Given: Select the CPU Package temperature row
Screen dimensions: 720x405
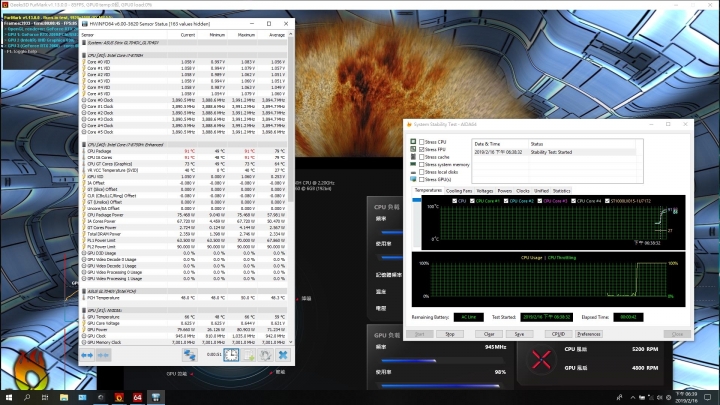Looking at the screenshot, I should tap(184, 151).
